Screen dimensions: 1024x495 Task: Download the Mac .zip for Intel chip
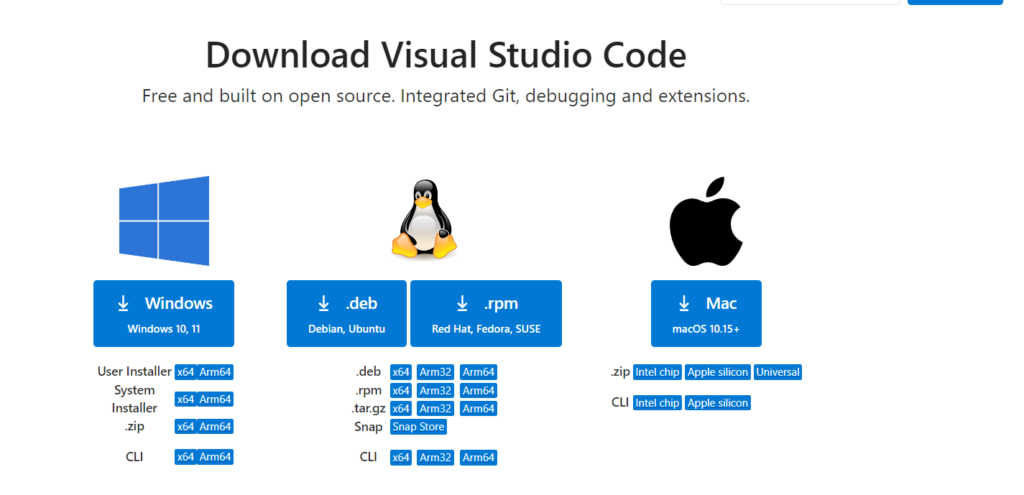click(657, 372)
